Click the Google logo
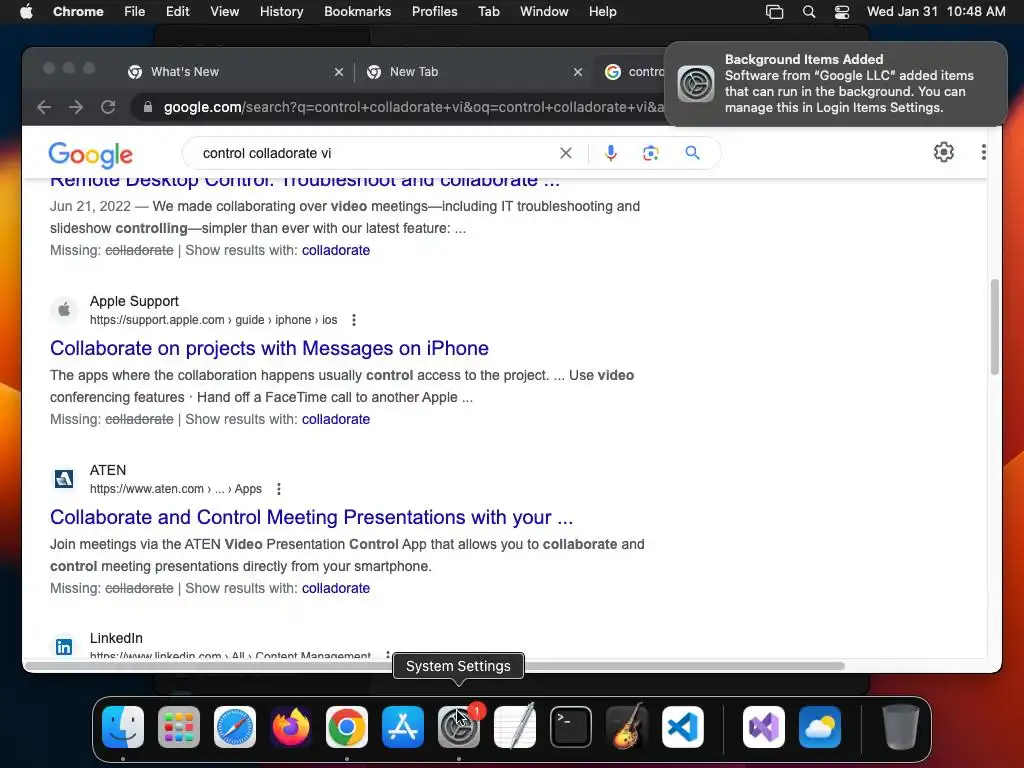 click(x=91, y=155)
